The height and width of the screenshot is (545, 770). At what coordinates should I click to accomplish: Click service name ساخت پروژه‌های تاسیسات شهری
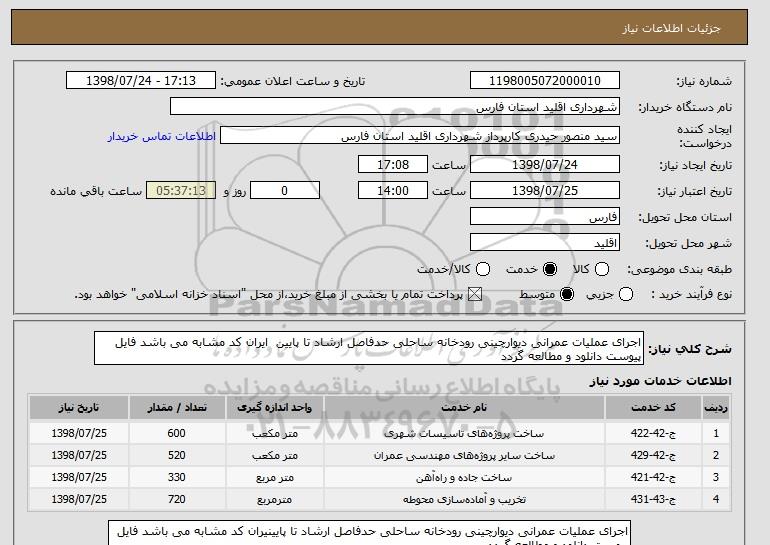[464, 434]
